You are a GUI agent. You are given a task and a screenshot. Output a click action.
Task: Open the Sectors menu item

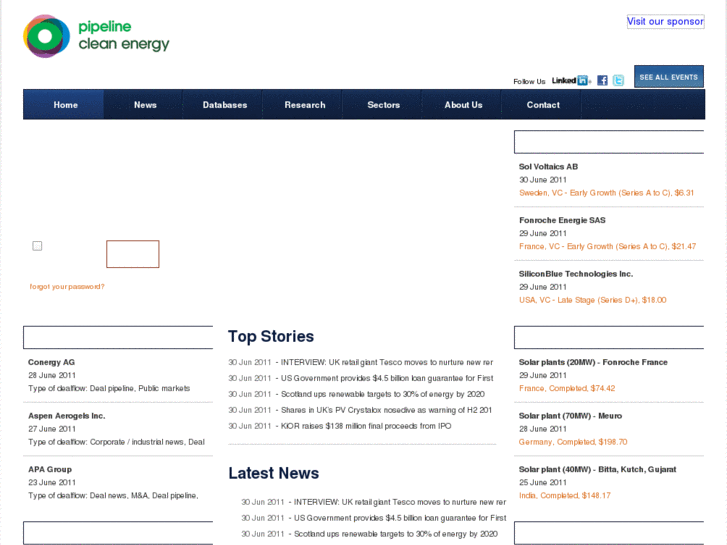(x=383, y=105)
